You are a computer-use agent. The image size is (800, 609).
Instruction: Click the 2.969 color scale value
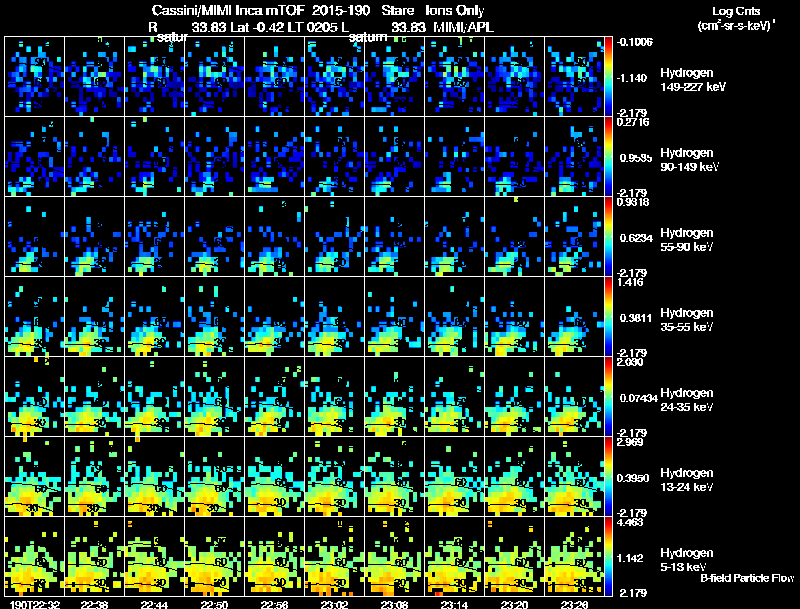point(630,442)
